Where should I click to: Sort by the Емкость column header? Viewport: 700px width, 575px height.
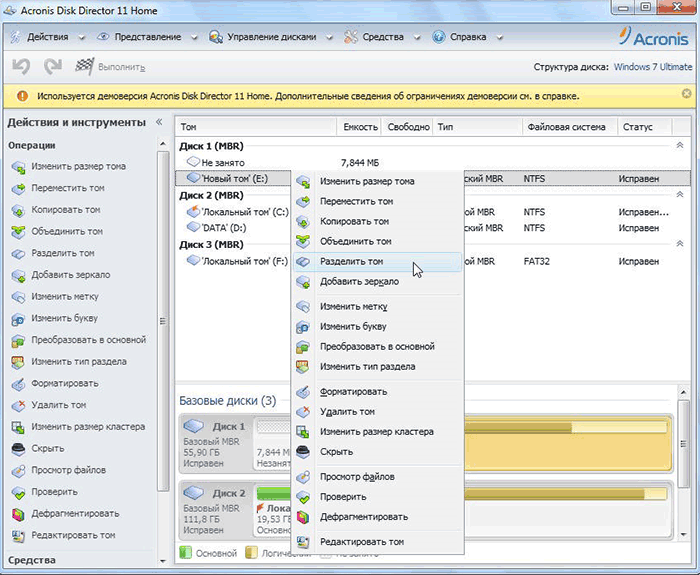tap(360, 127)
